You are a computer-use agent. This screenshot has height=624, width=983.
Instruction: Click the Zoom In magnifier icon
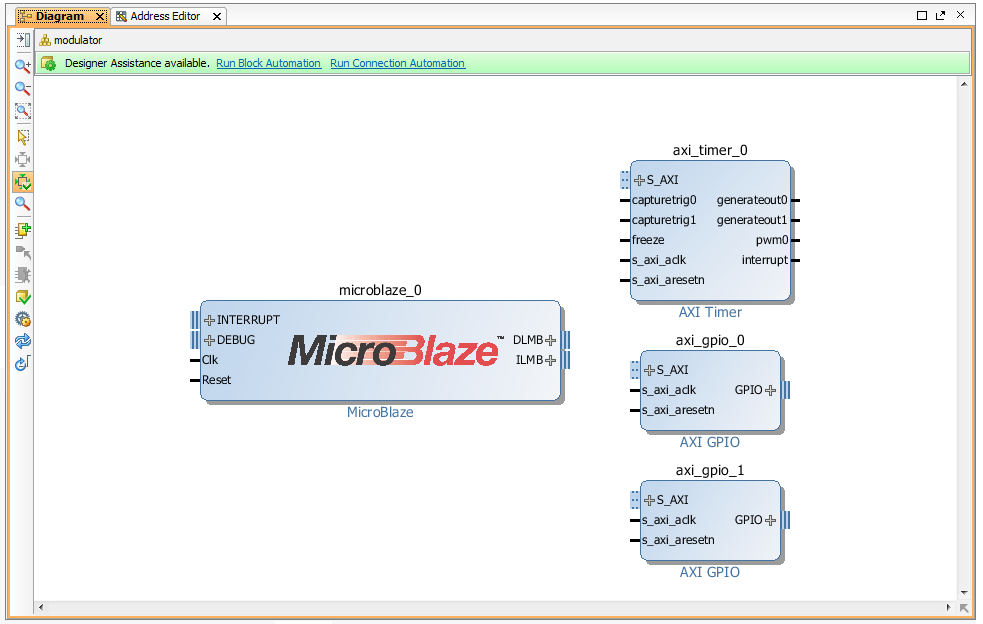[23, 65]
